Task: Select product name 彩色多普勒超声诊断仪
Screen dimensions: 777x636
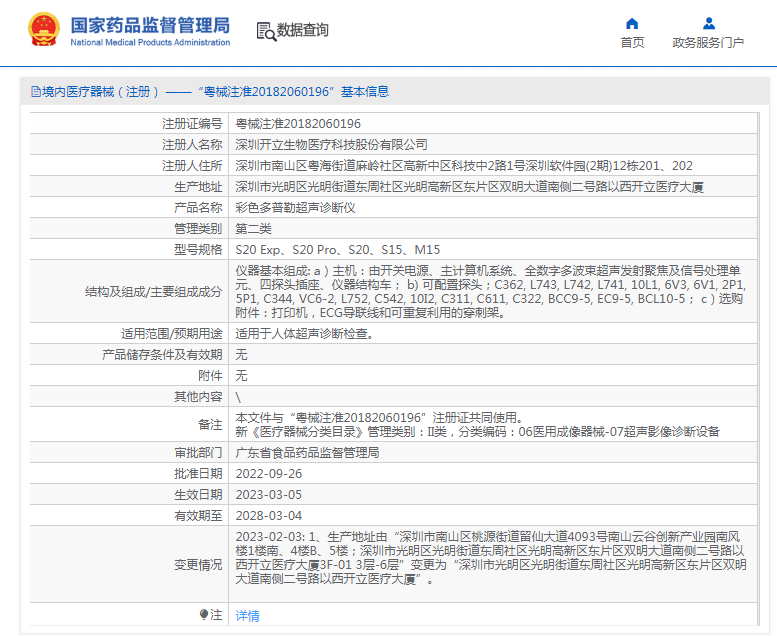Action: 295,208
